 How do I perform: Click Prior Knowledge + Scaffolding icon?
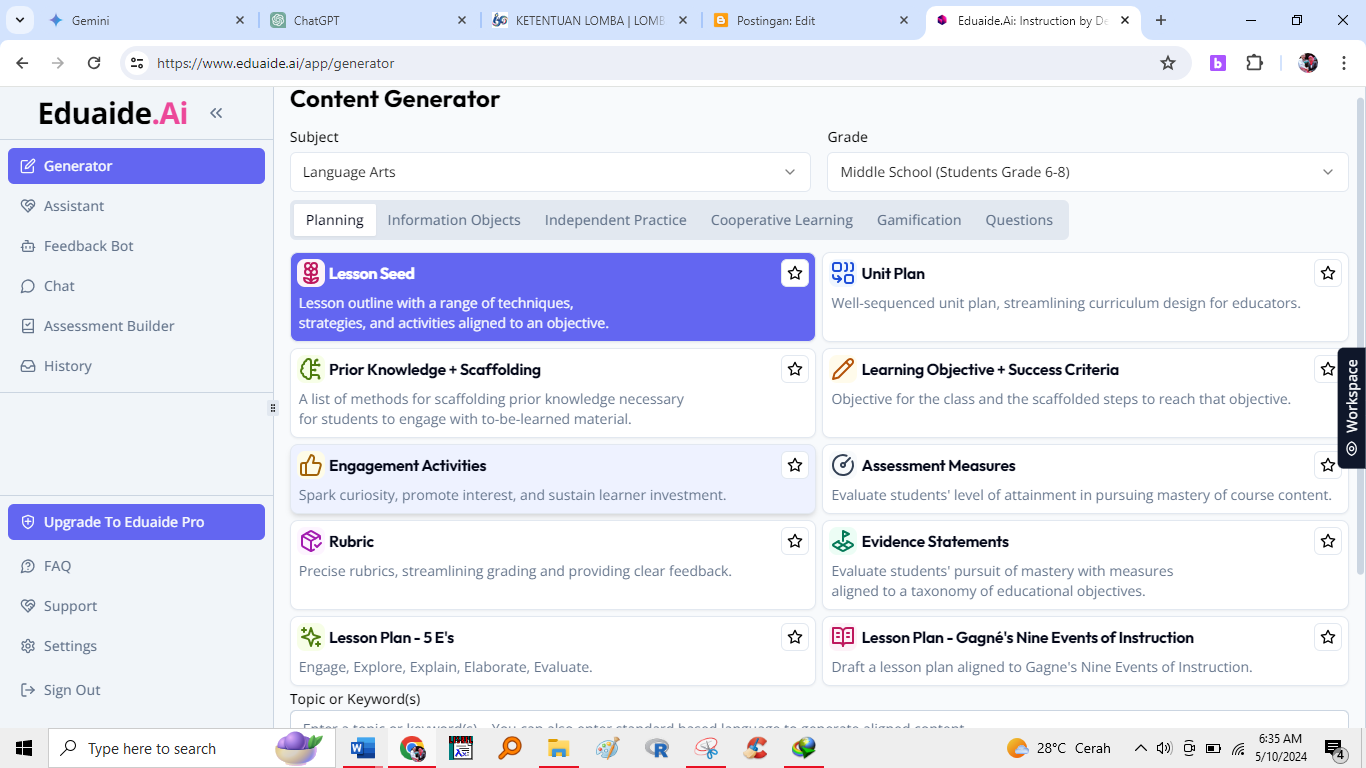[x=311, y=369]
